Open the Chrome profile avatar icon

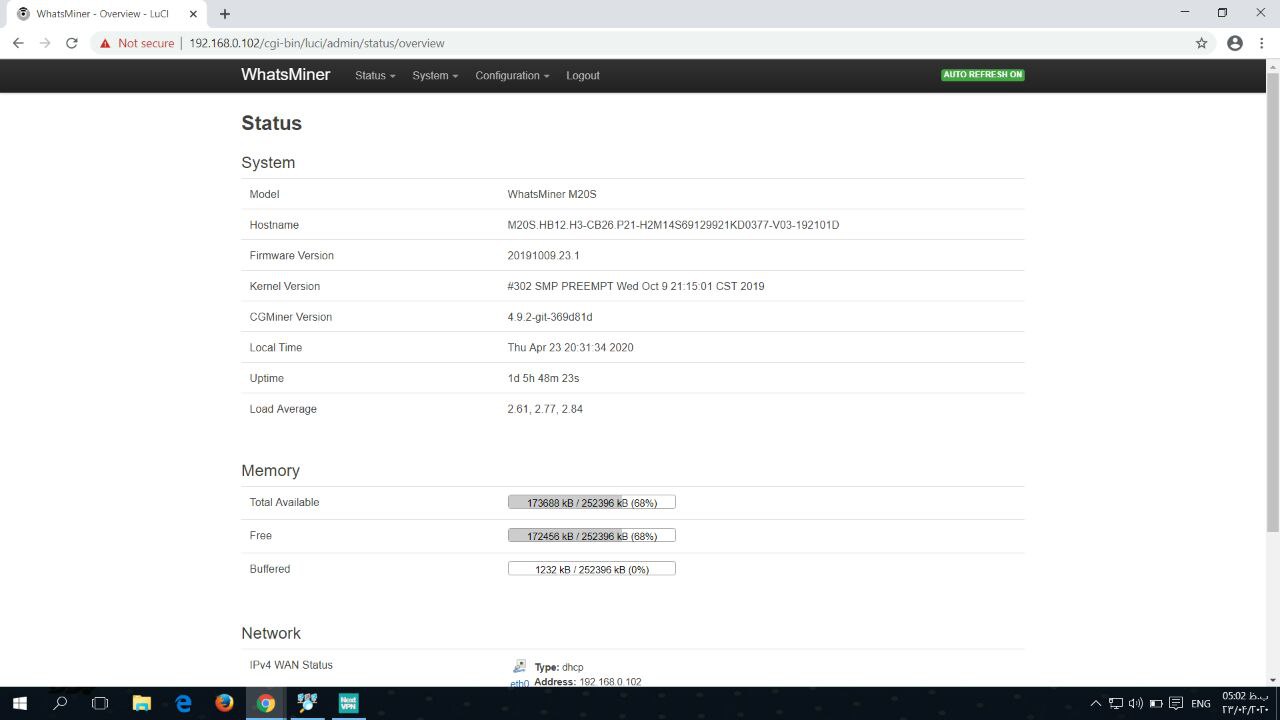1235,43
